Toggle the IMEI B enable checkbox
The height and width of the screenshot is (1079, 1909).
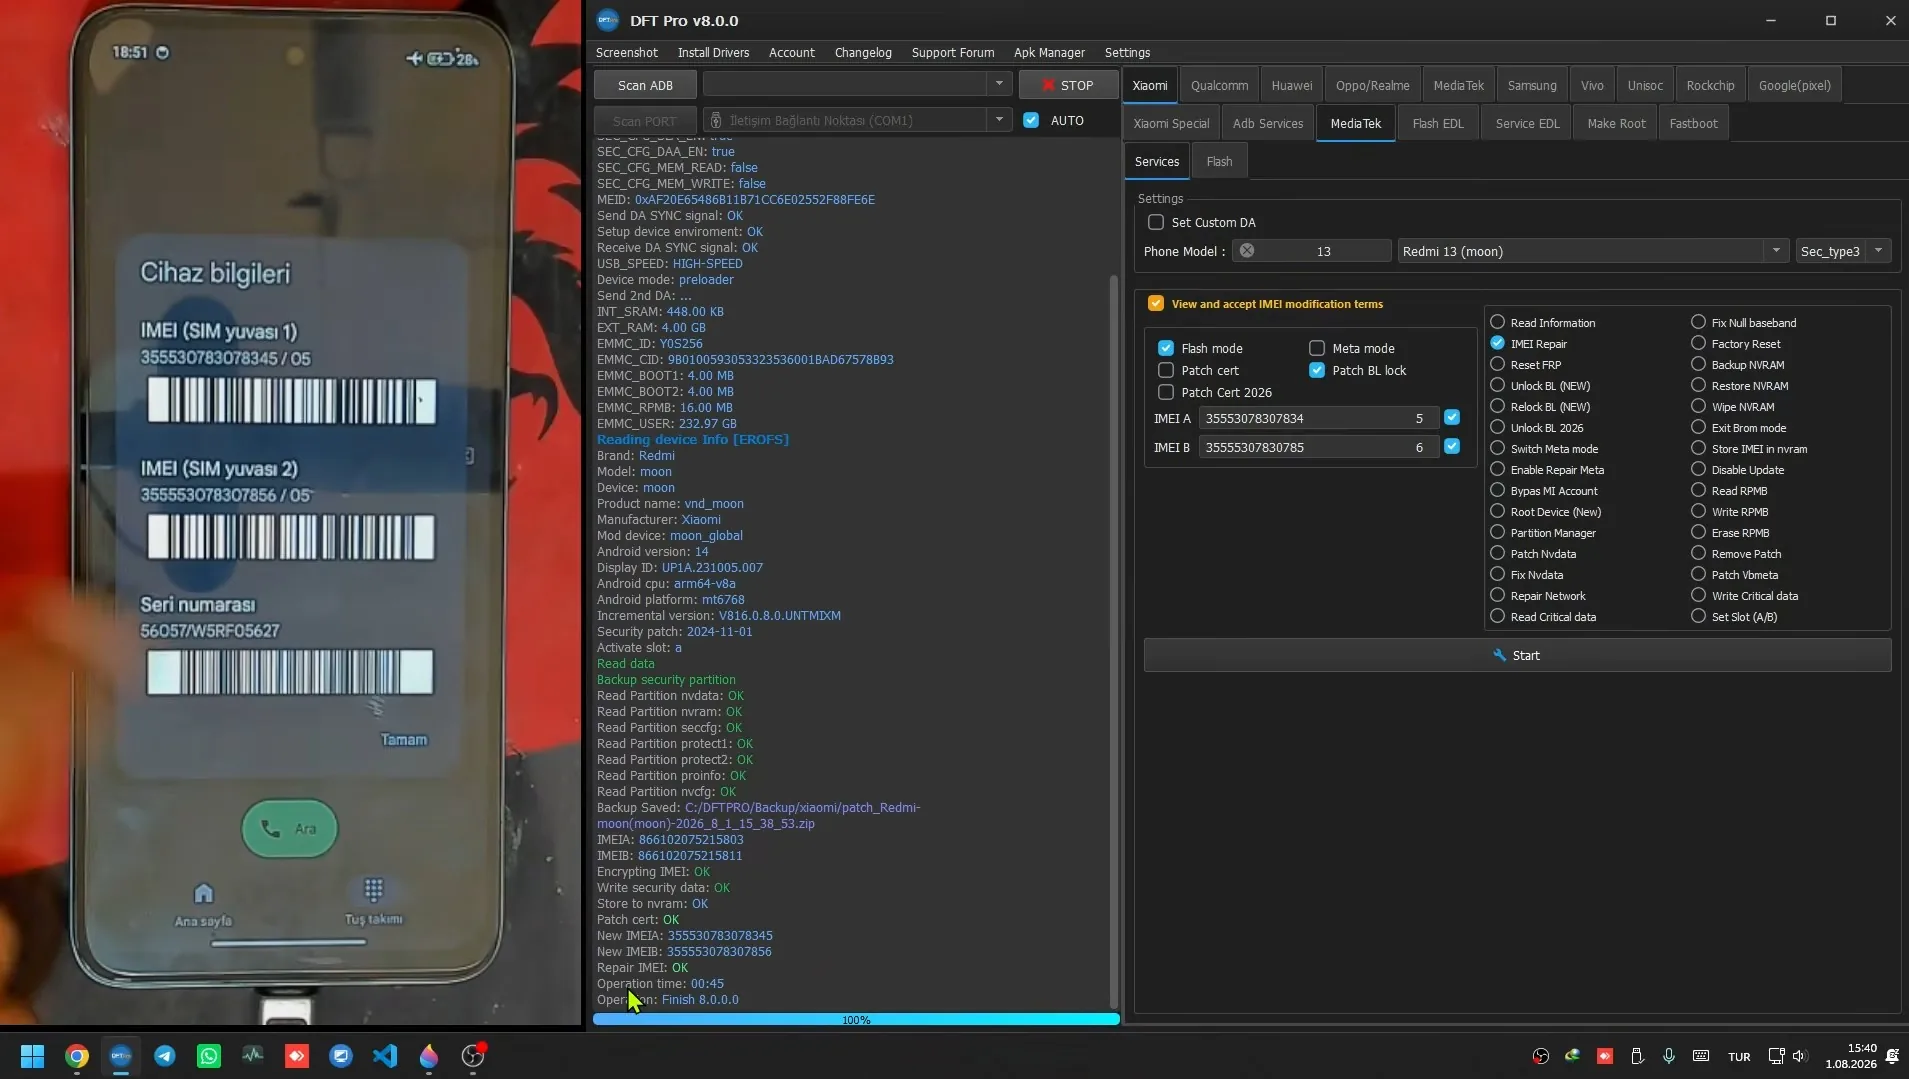[1452, 446]
